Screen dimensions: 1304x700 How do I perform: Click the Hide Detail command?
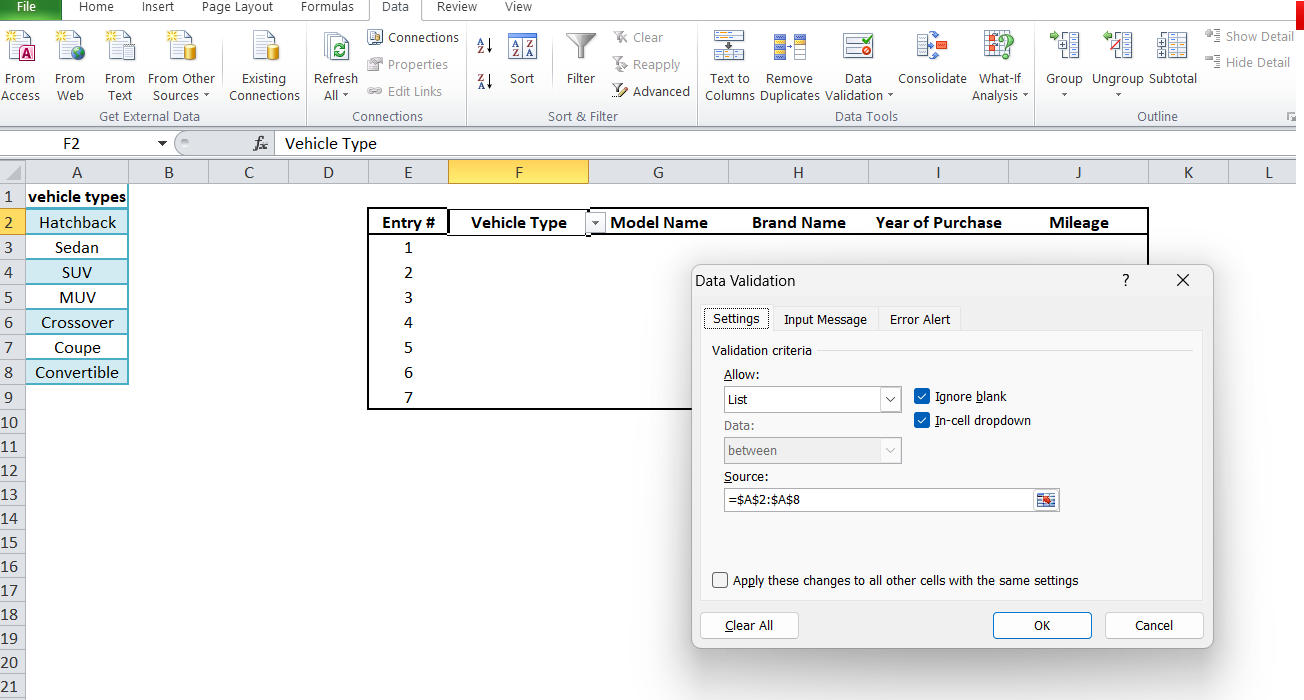[1247, 62]
